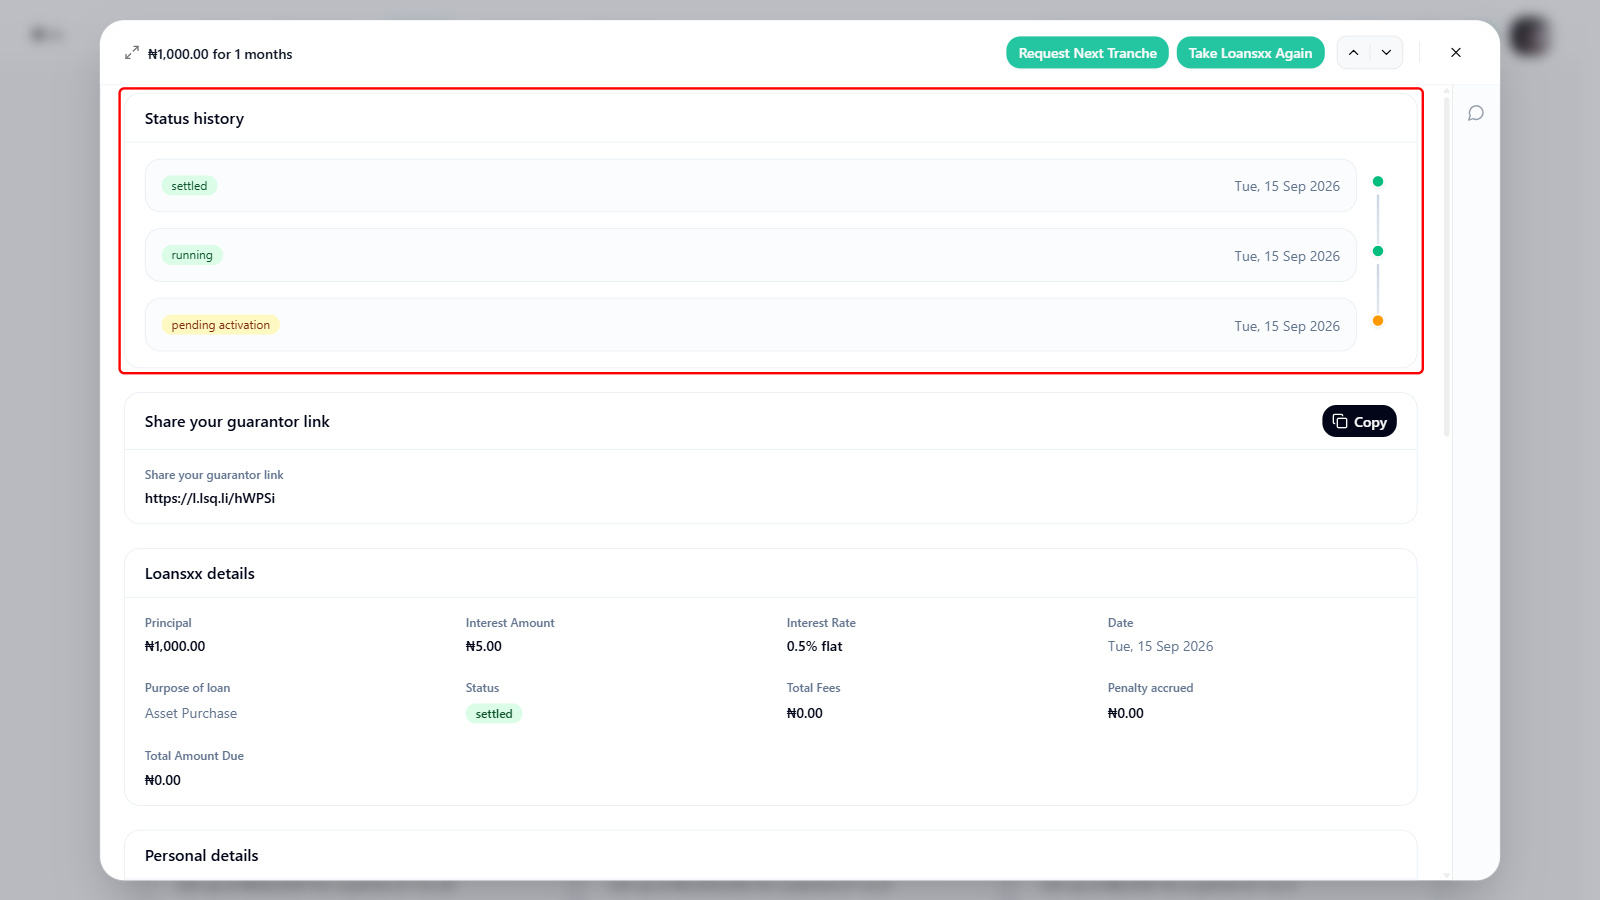Go to next record with down chevron
The image size is (1600, 900).
pyautogui.click(x=1386, y=53)
